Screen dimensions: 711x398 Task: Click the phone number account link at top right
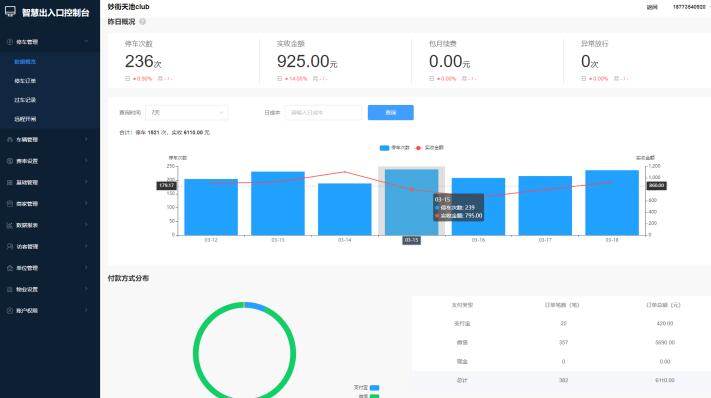pos(689,7)
